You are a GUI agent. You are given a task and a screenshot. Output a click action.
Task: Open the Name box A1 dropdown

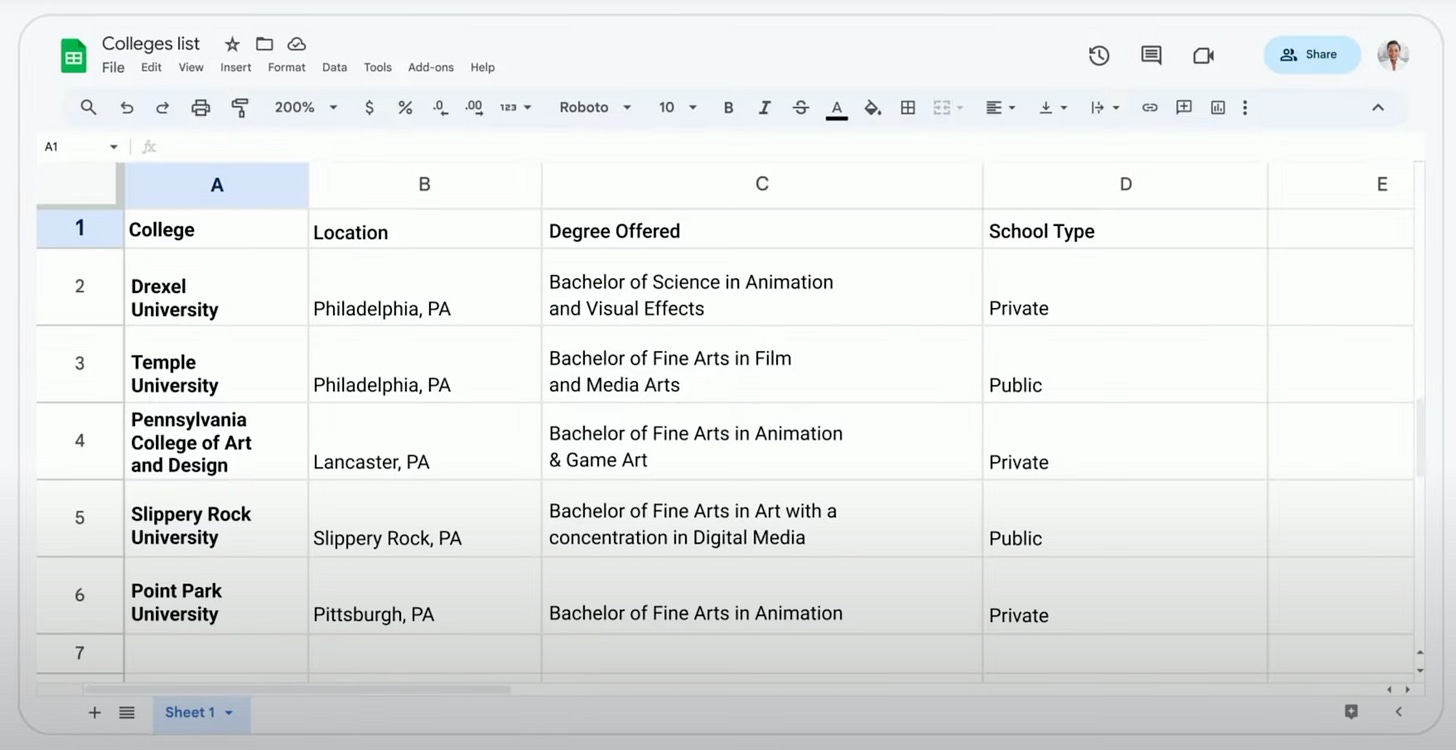(113, 147)
